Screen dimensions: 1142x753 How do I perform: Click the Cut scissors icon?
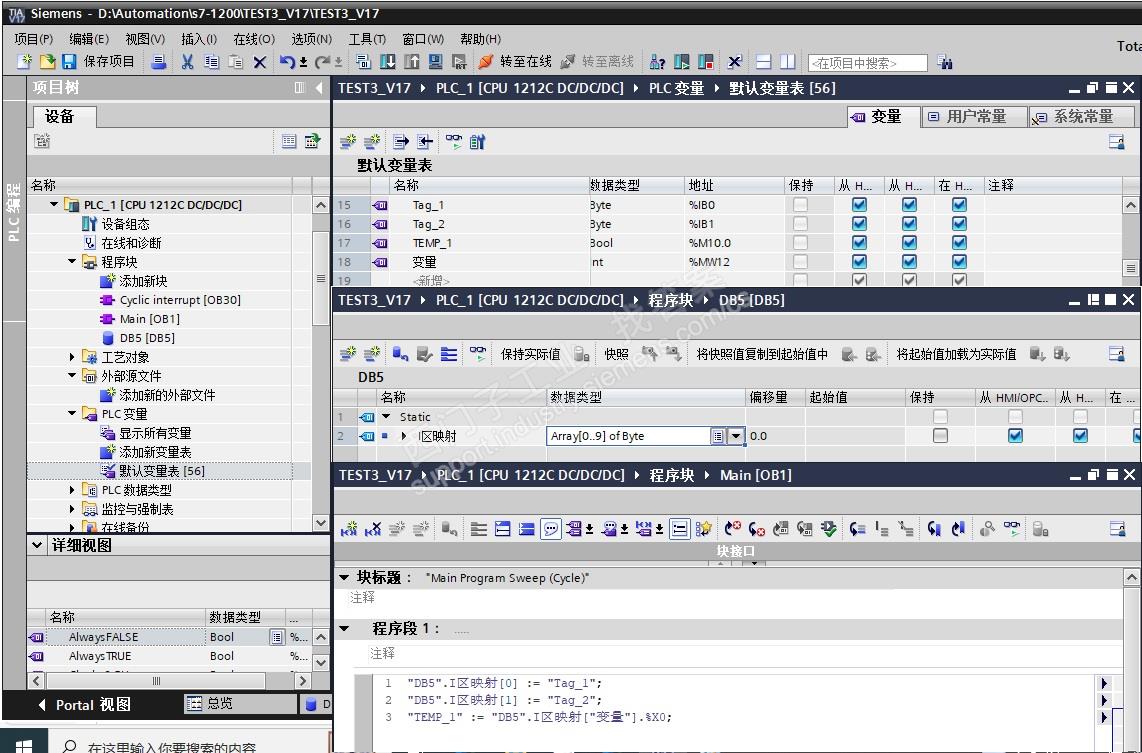click(x=187, y=62)
